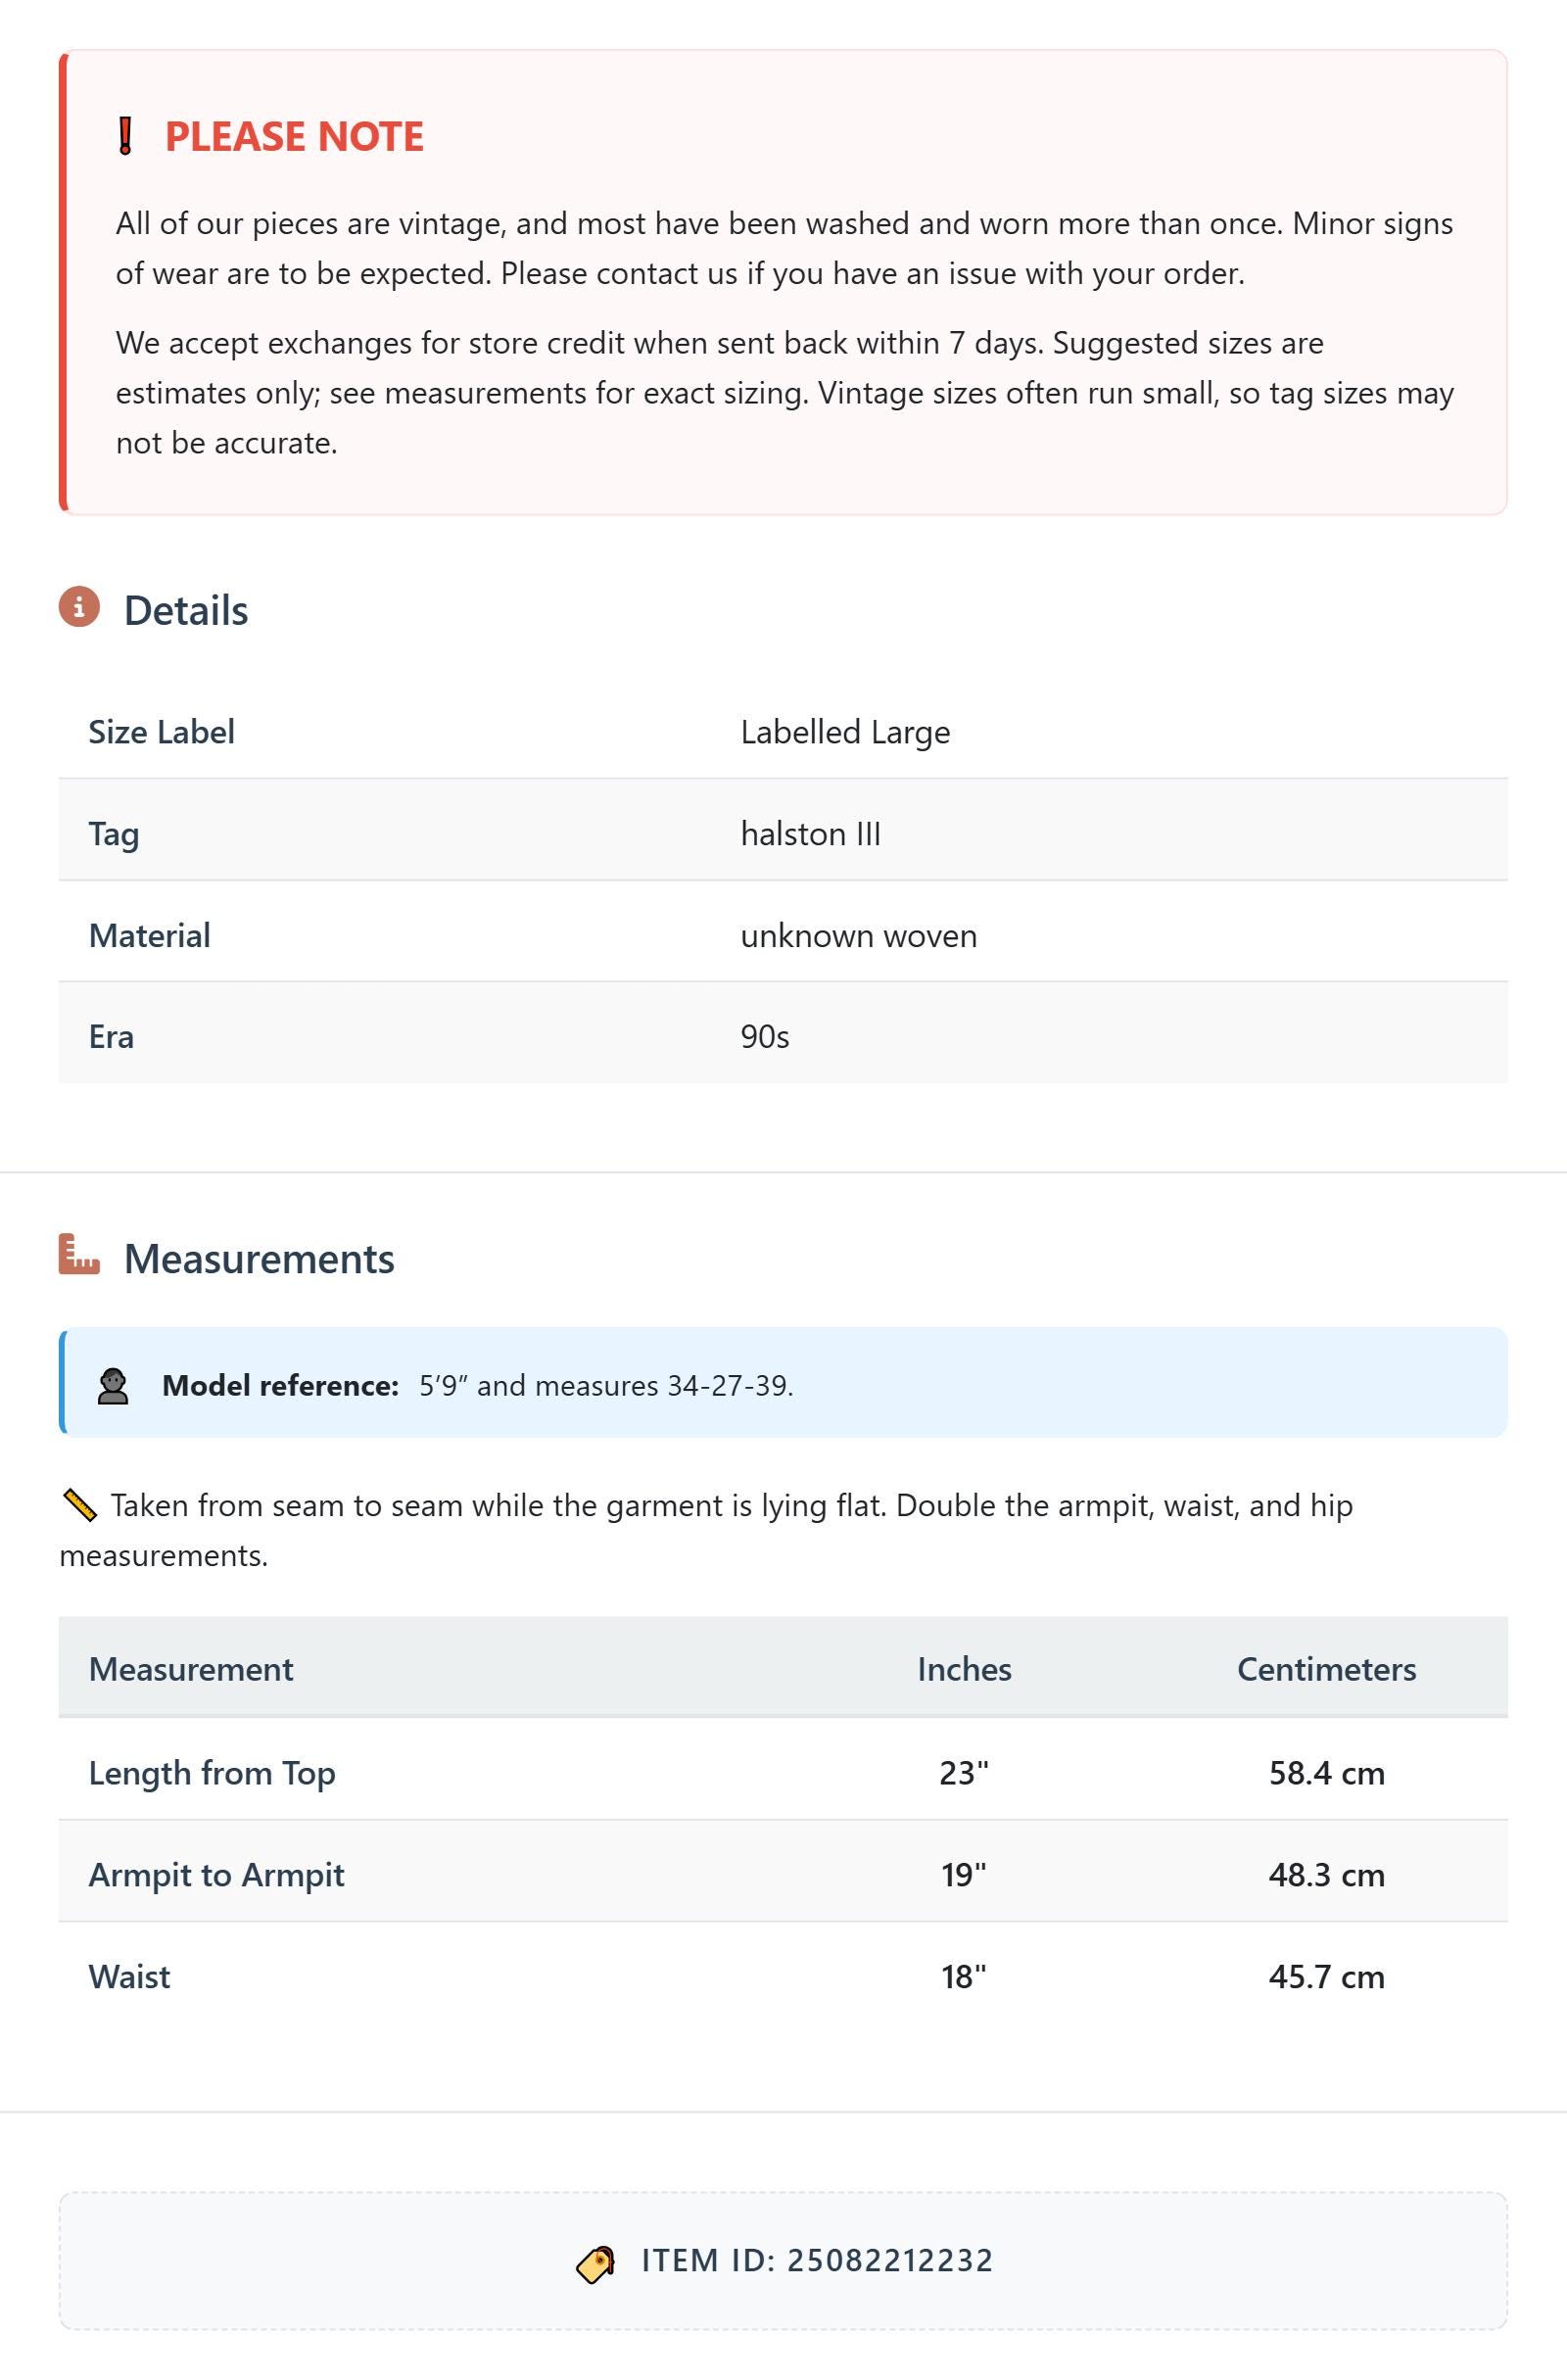Click the Length from Top row label
Screen dimensions: 1567x2380
[212, 1773]
